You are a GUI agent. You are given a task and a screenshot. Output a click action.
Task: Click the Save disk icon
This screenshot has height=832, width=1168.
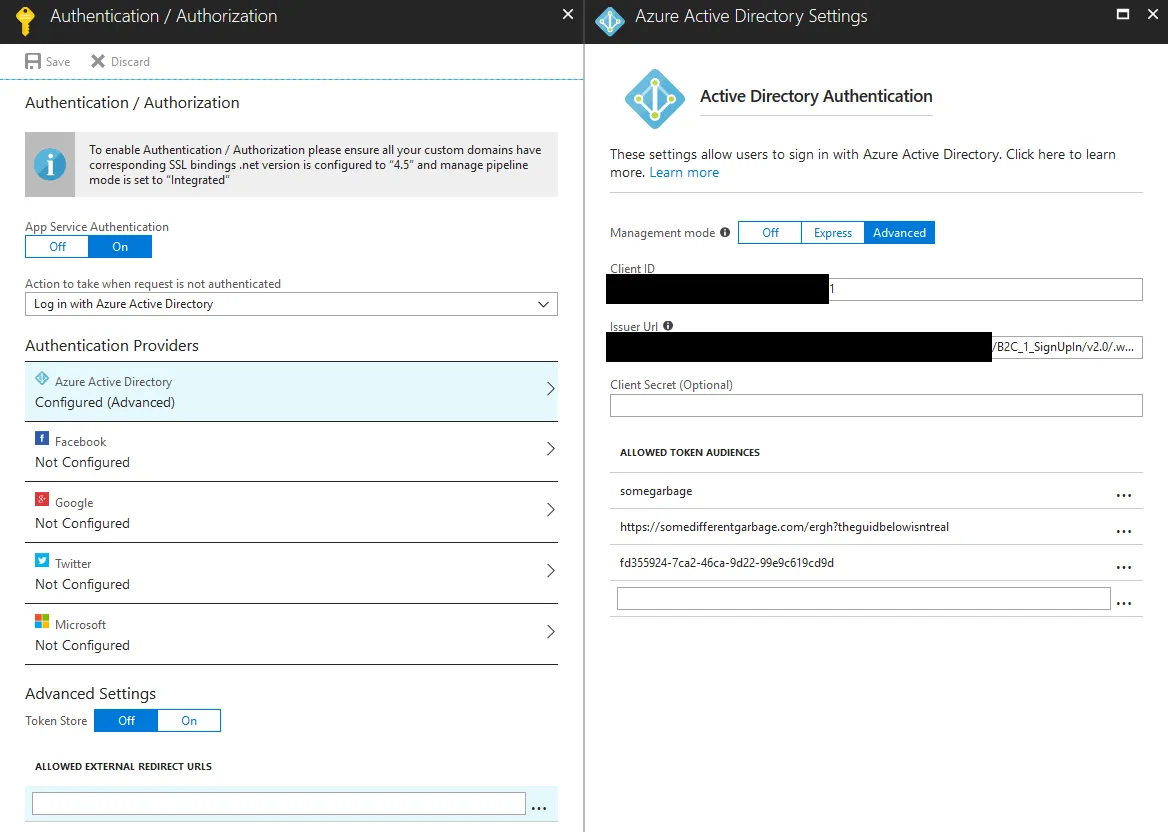33,61
